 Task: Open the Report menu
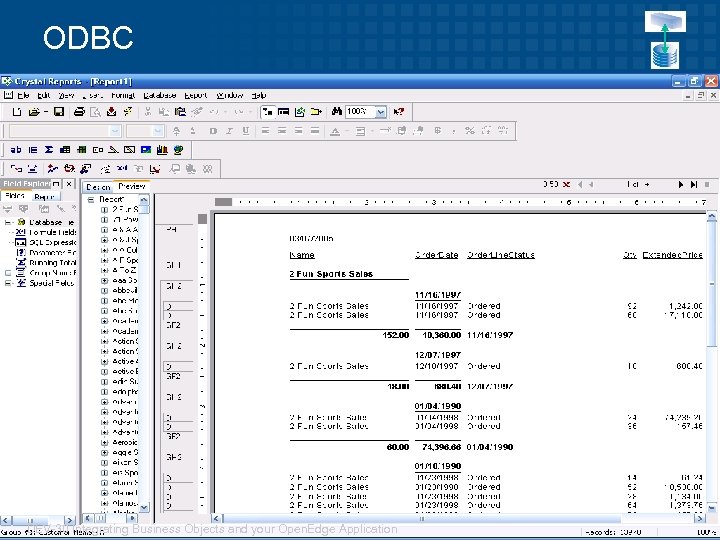click(x=196, y=96)
